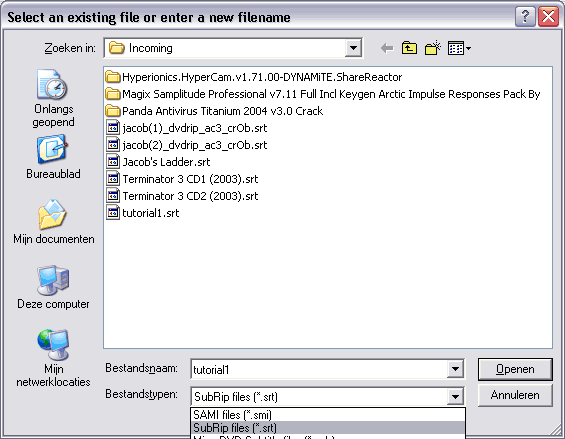
Task: Close the file dialog window
Action: (548, 17)
